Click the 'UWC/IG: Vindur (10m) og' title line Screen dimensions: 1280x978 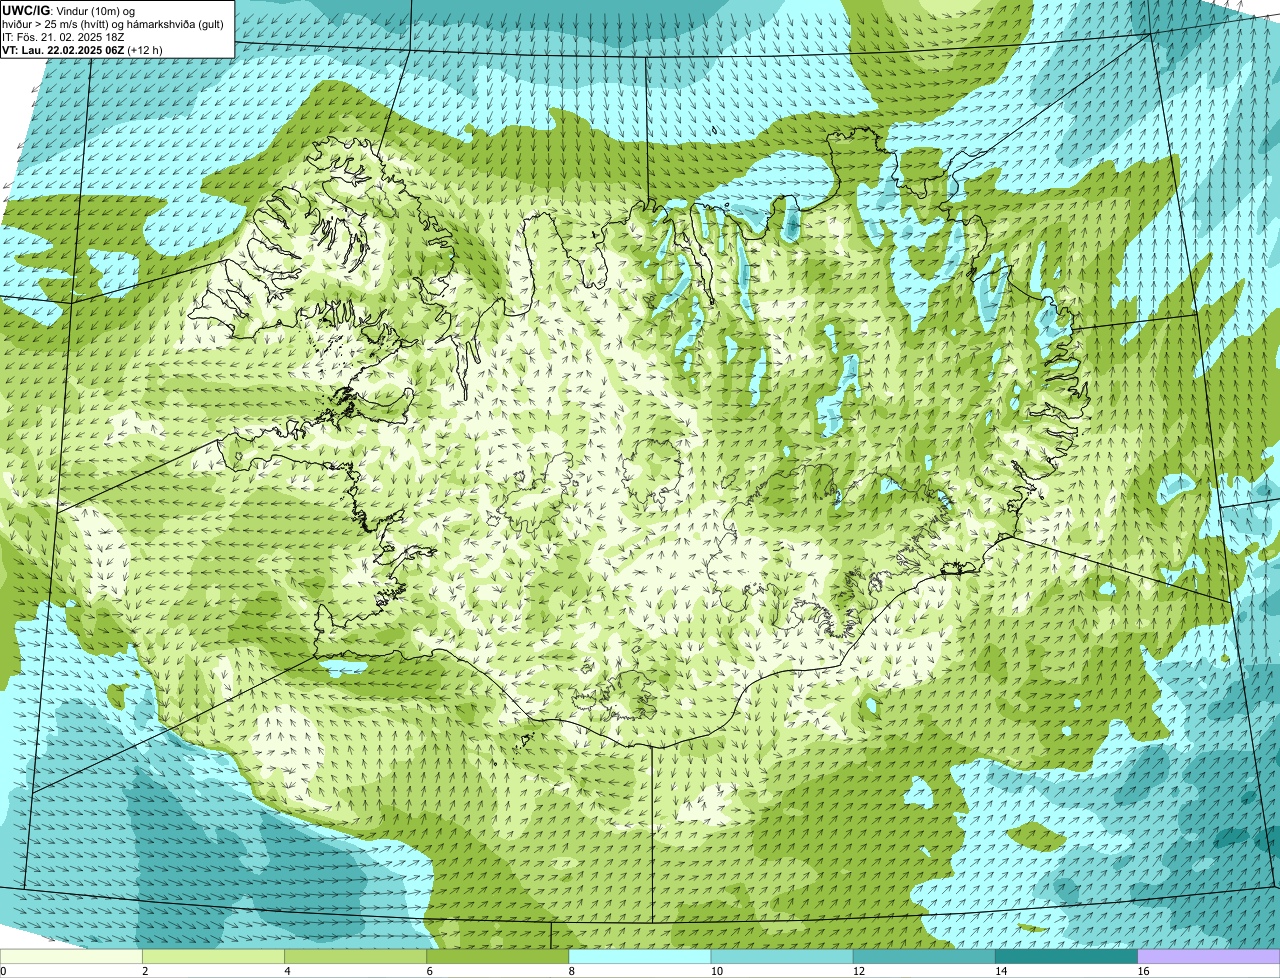69,10
